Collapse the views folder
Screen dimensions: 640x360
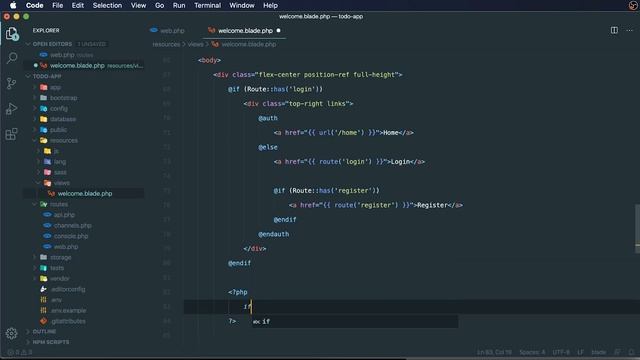point(39,183)
